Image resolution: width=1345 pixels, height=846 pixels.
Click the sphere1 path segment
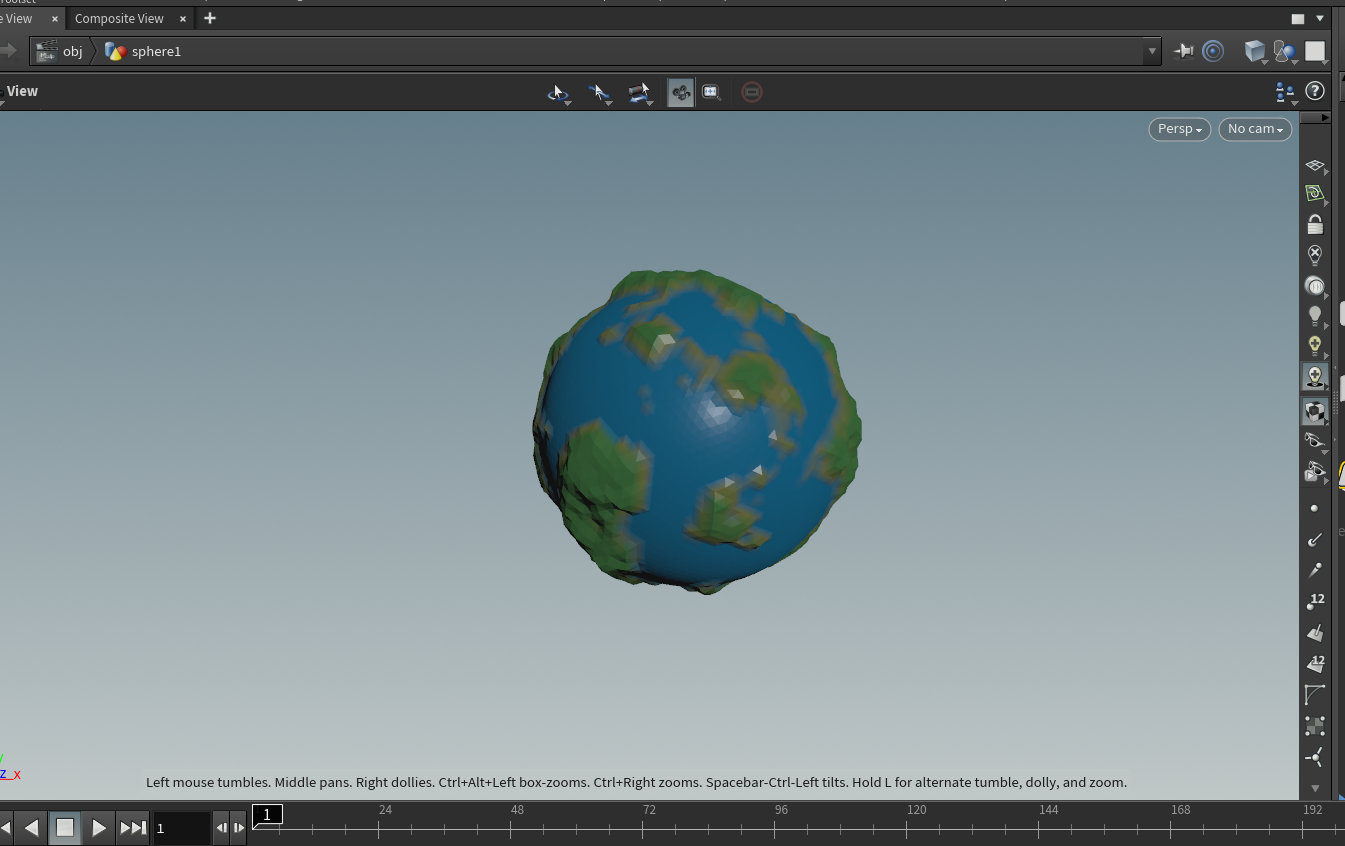coord(156,51)
